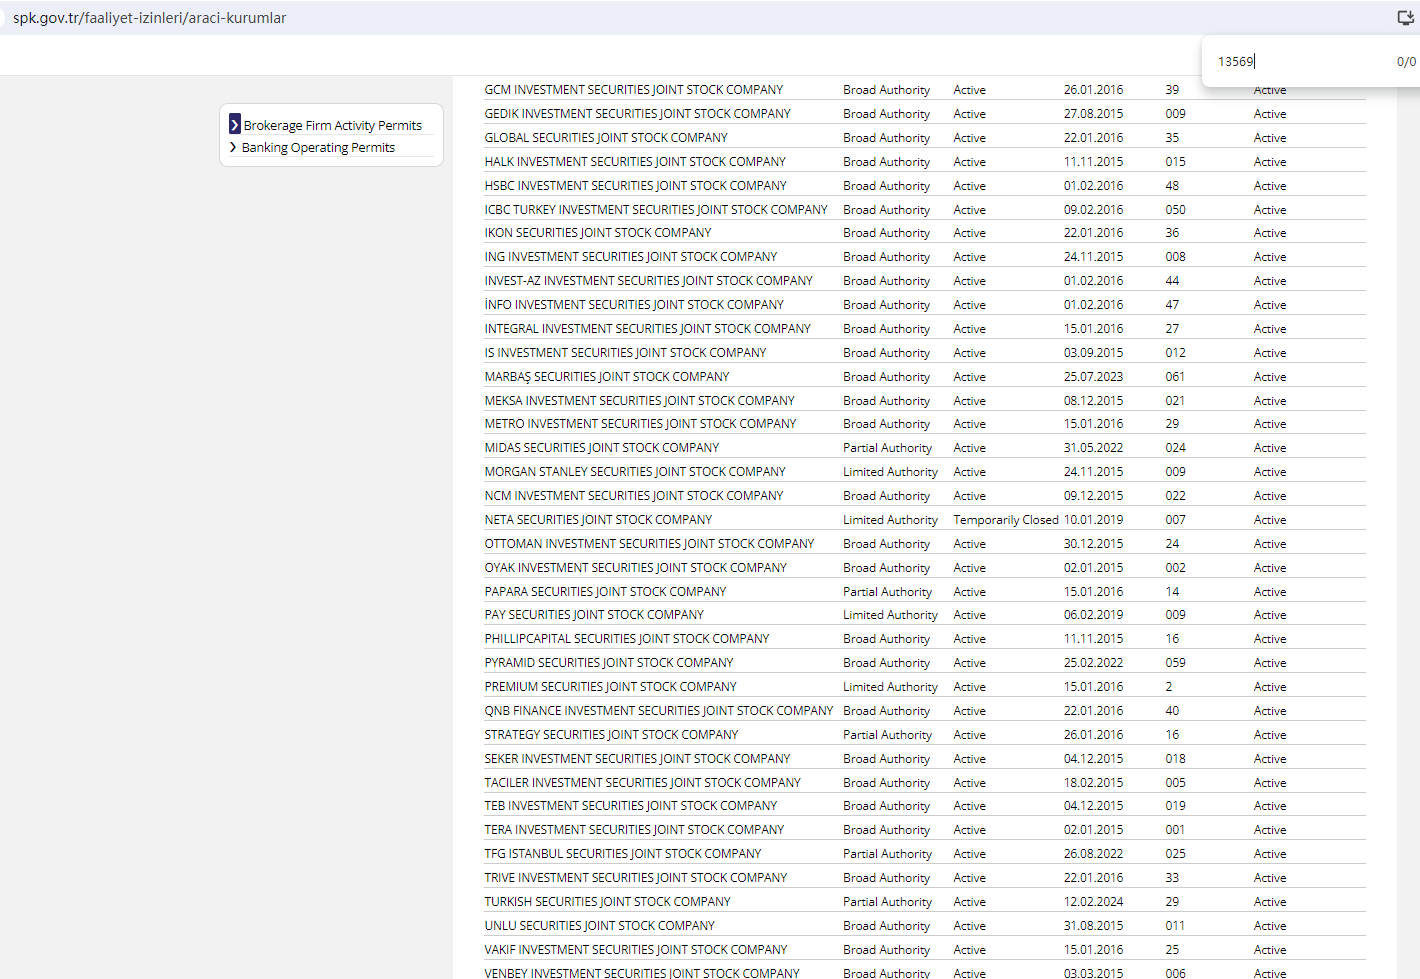Screen dimensions: 1420x979
Task: Select GCM INVESTMENT SECURITIES company name
Action: [634, 90]
